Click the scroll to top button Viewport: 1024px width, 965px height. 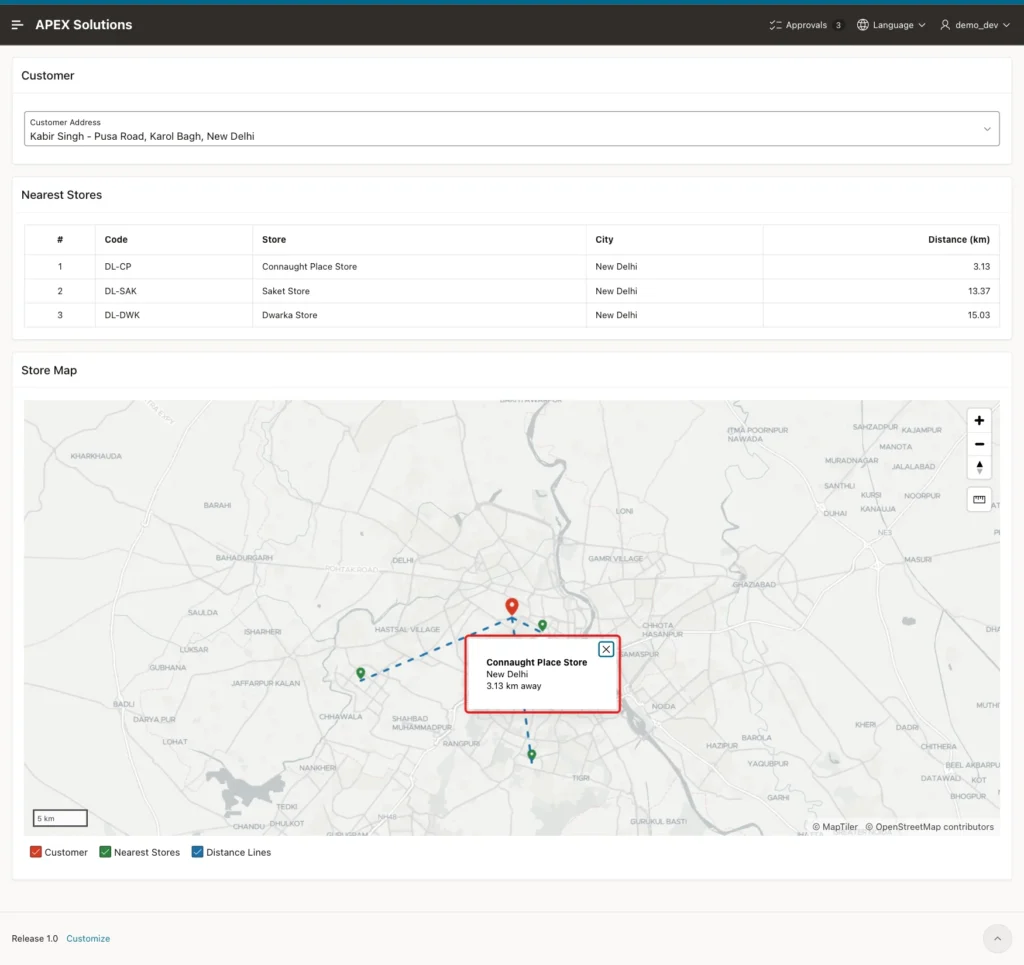[997, 938]
